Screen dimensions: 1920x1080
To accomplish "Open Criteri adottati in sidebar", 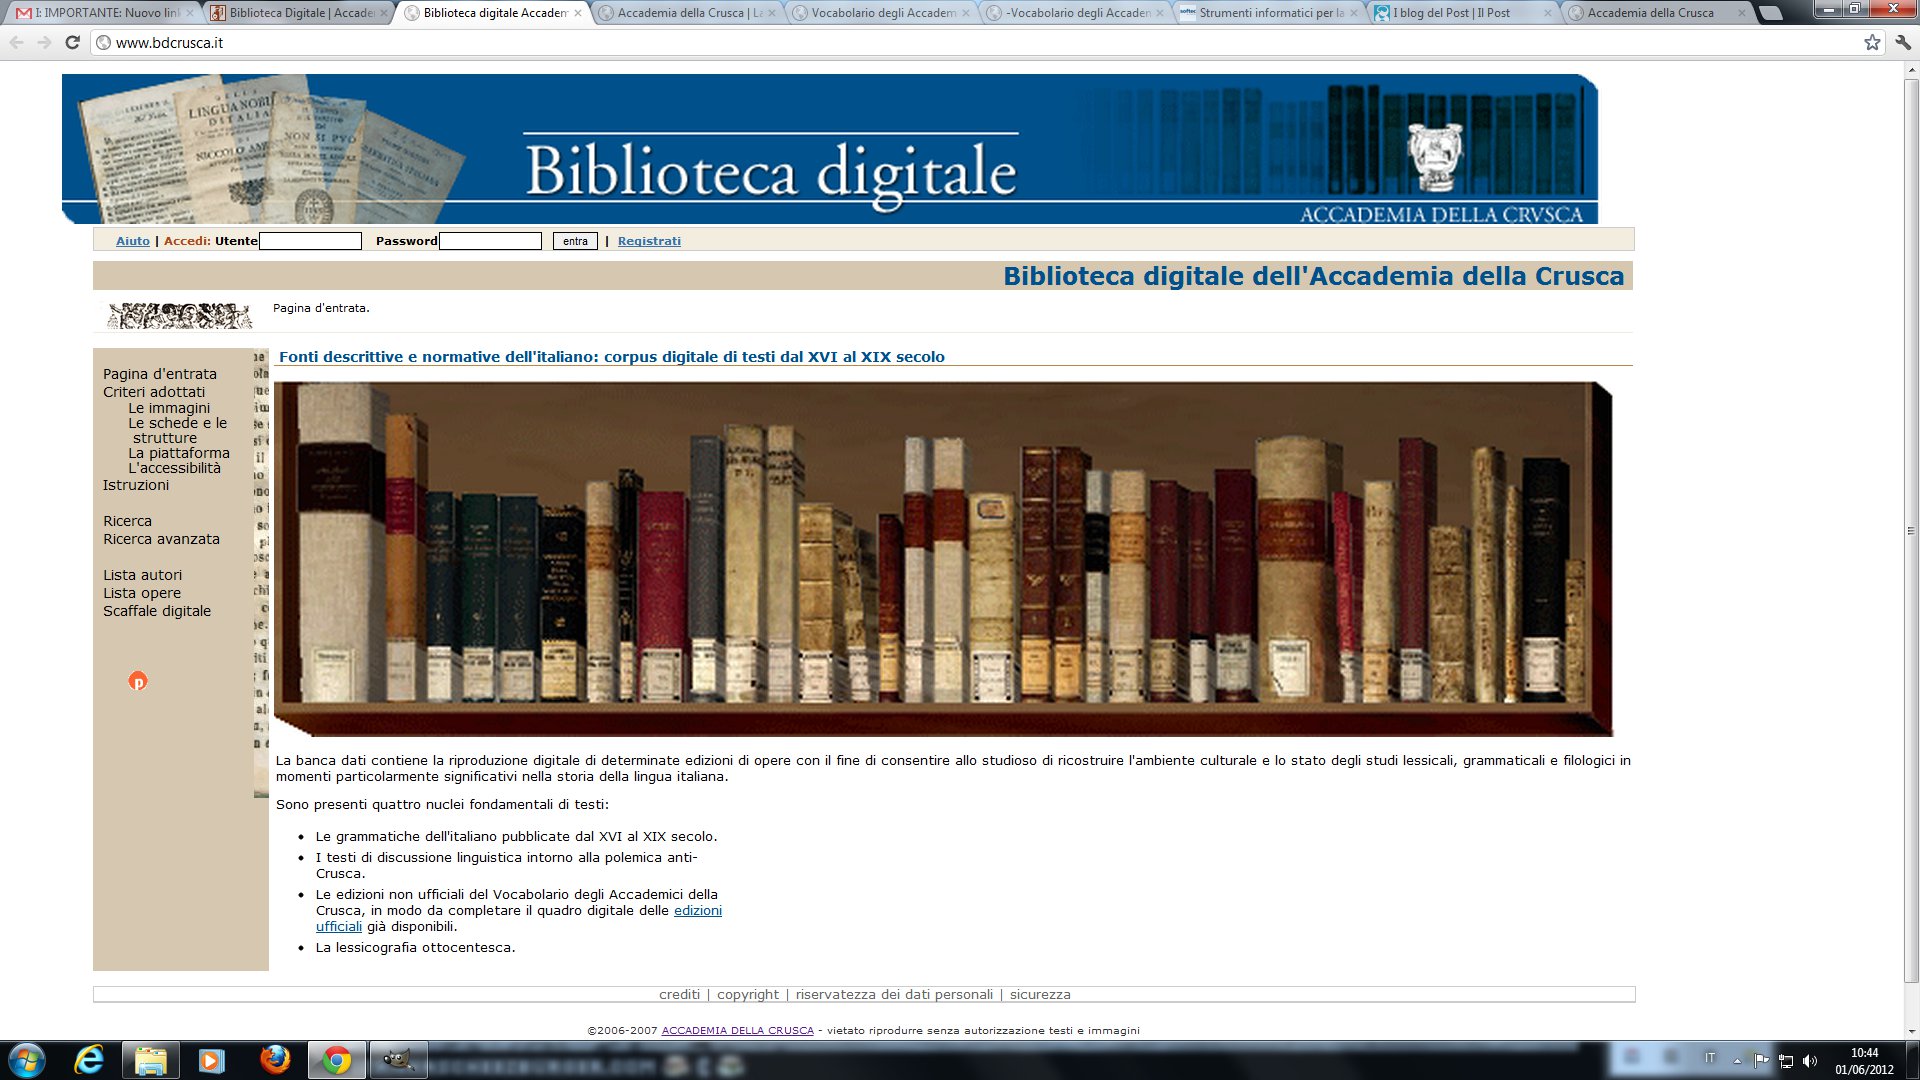I will [154, 392].
